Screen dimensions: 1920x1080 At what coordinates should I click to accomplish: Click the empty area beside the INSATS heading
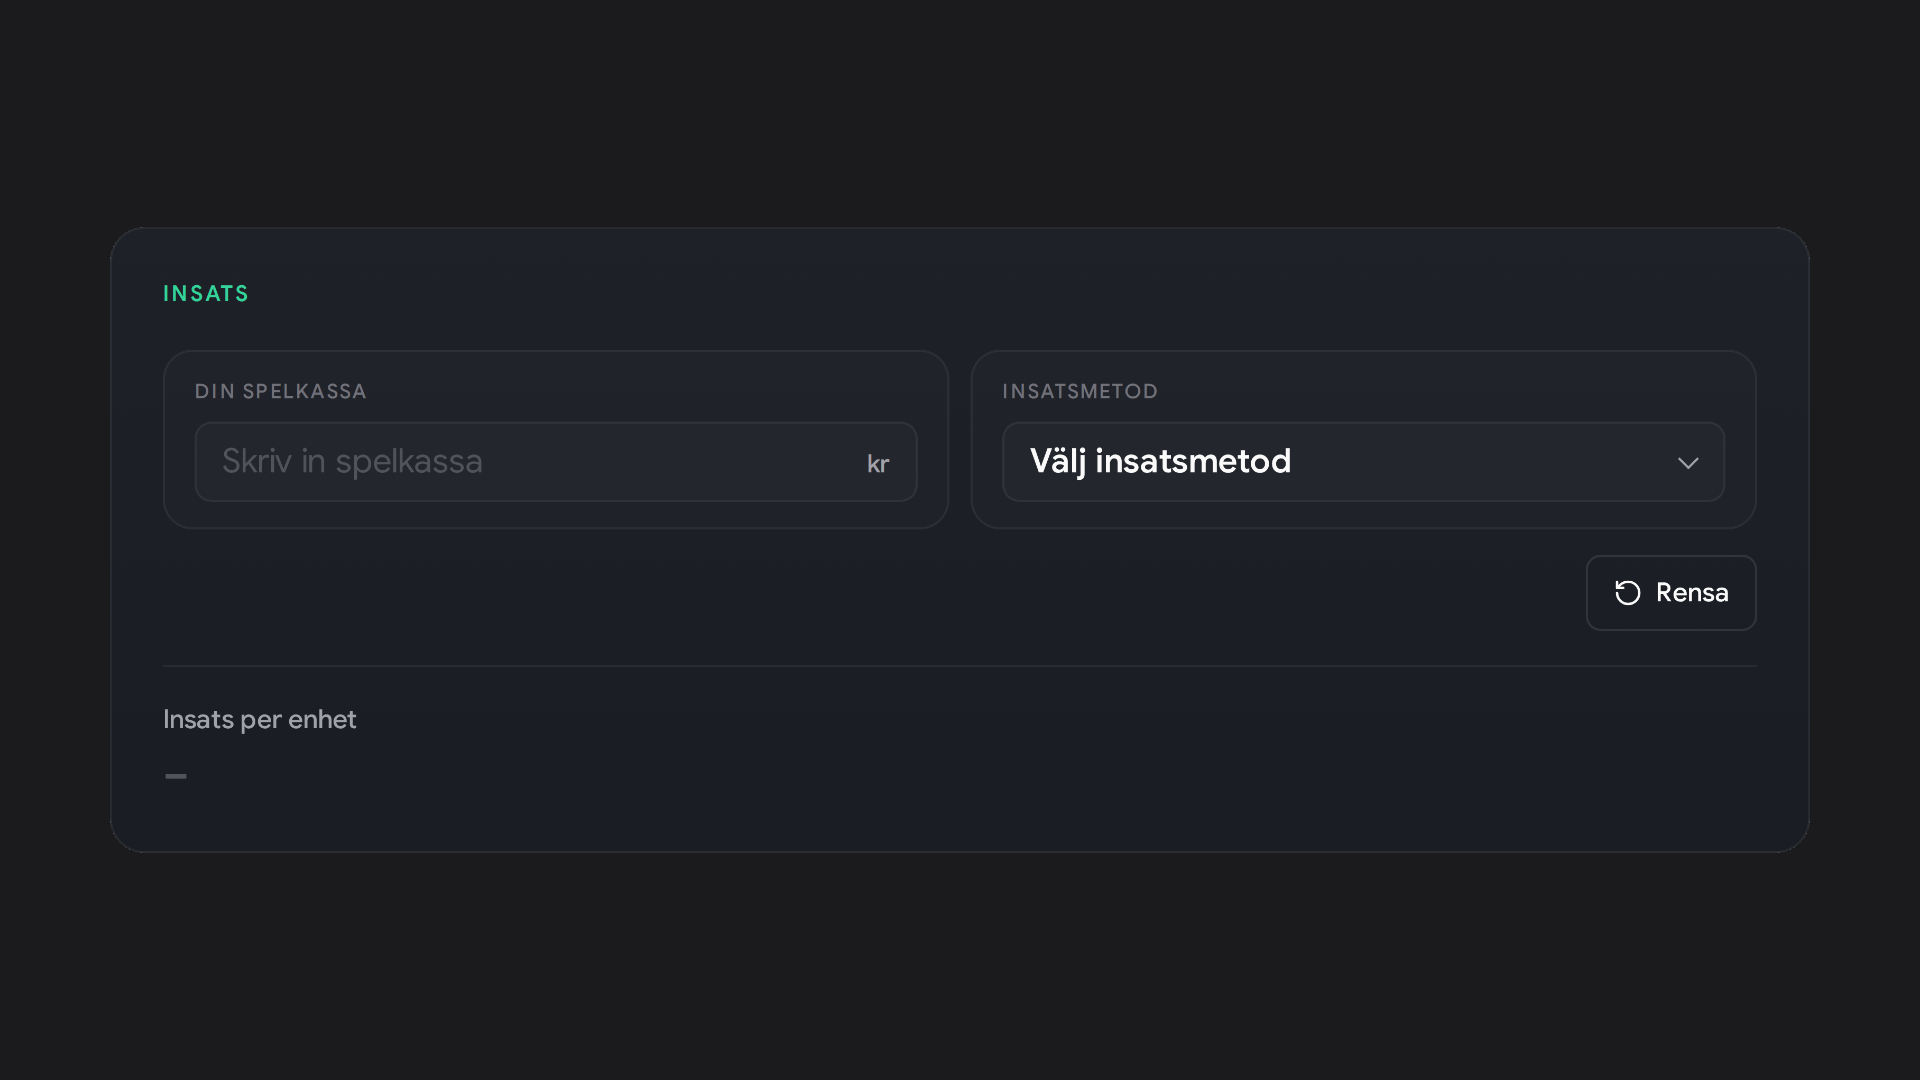pyautogui.click(x=1000, y=294)
